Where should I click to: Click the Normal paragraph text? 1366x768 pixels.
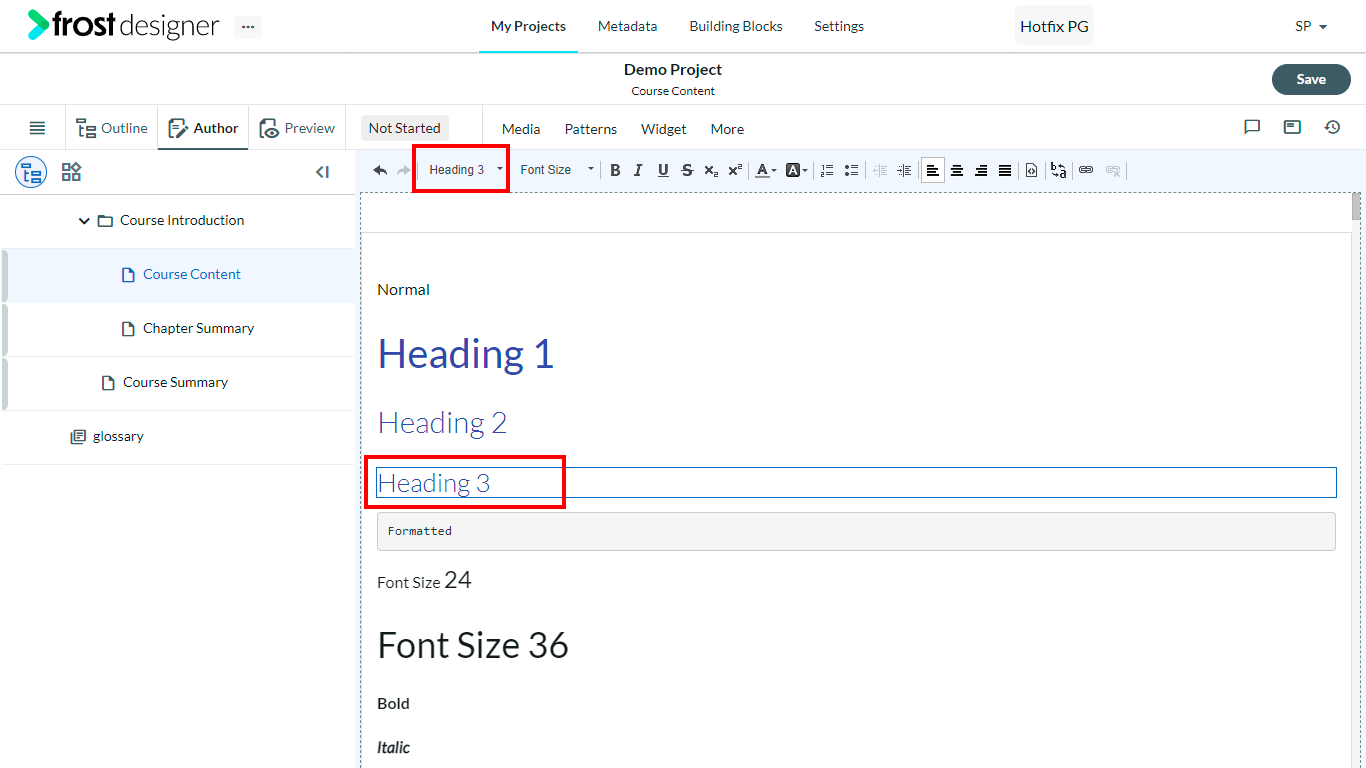(403, 290)
